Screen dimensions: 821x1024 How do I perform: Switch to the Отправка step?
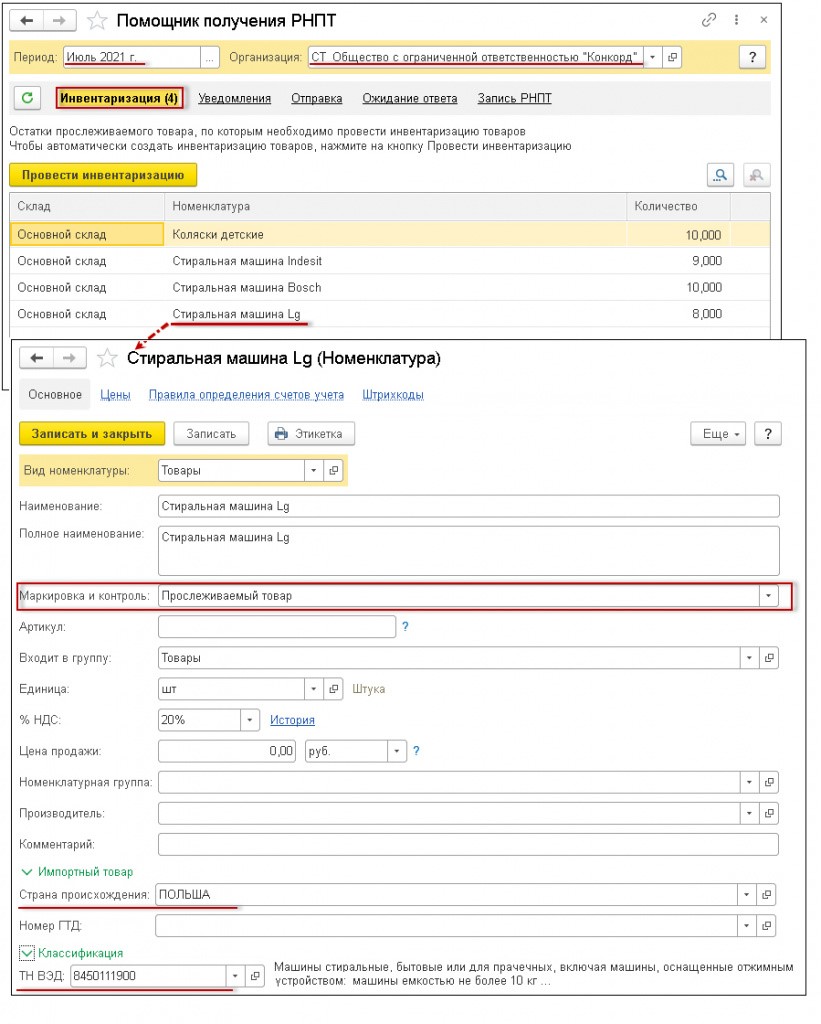[317, 98]
